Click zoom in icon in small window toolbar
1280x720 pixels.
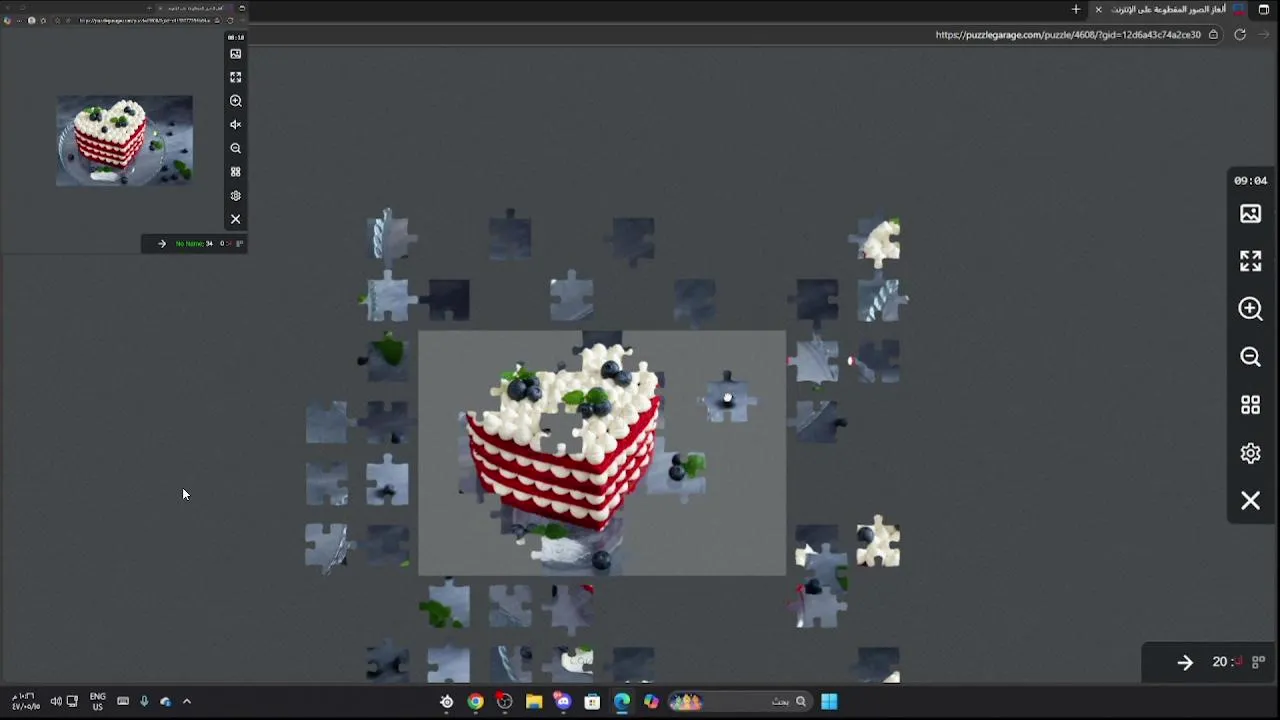coord(236,101)
